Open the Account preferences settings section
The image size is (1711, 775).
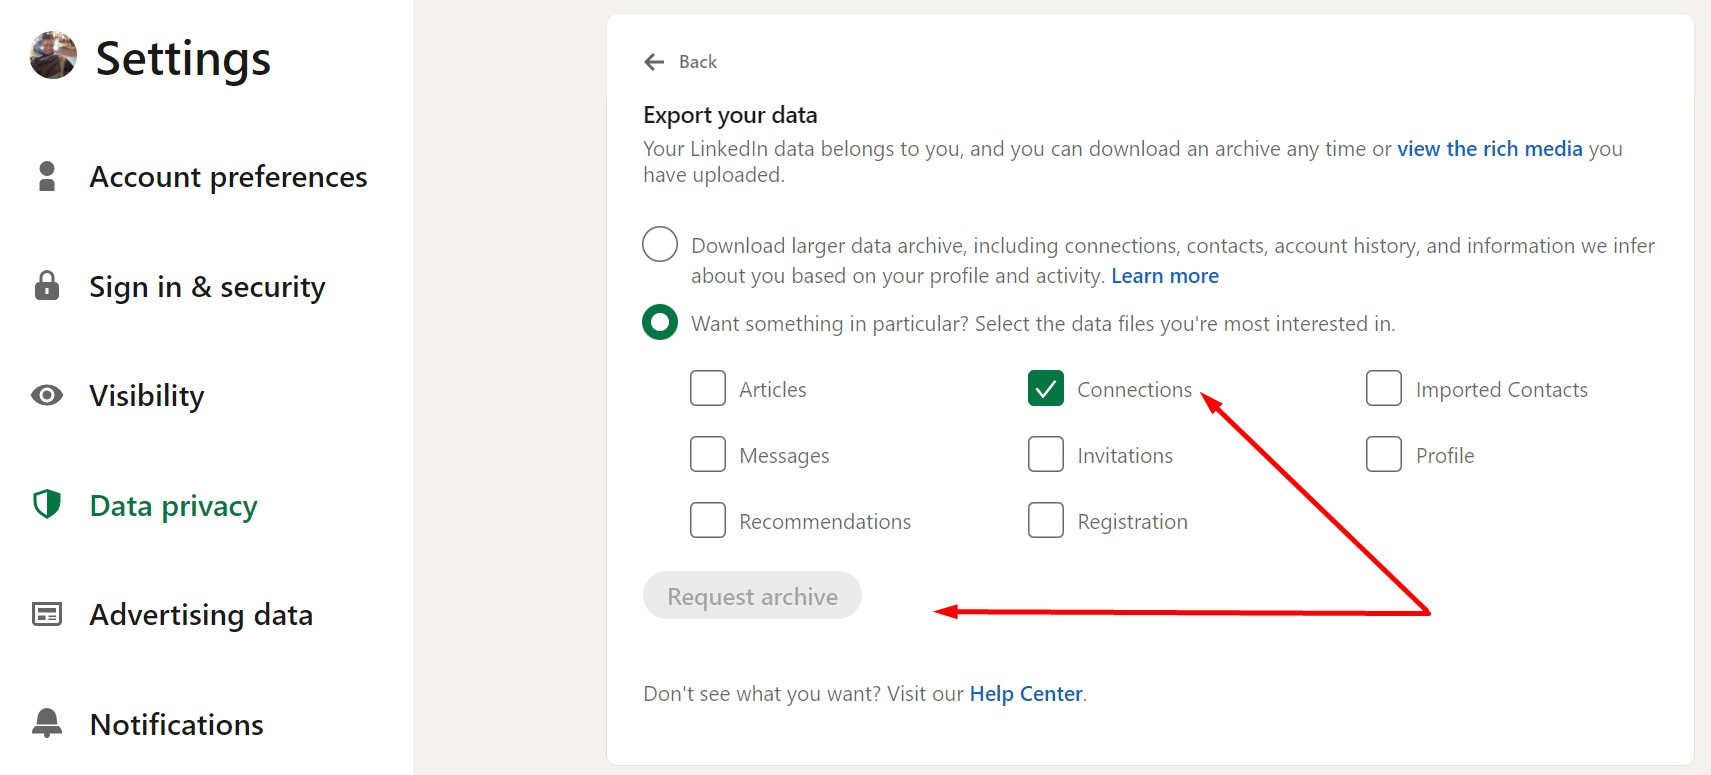[228, 177]
